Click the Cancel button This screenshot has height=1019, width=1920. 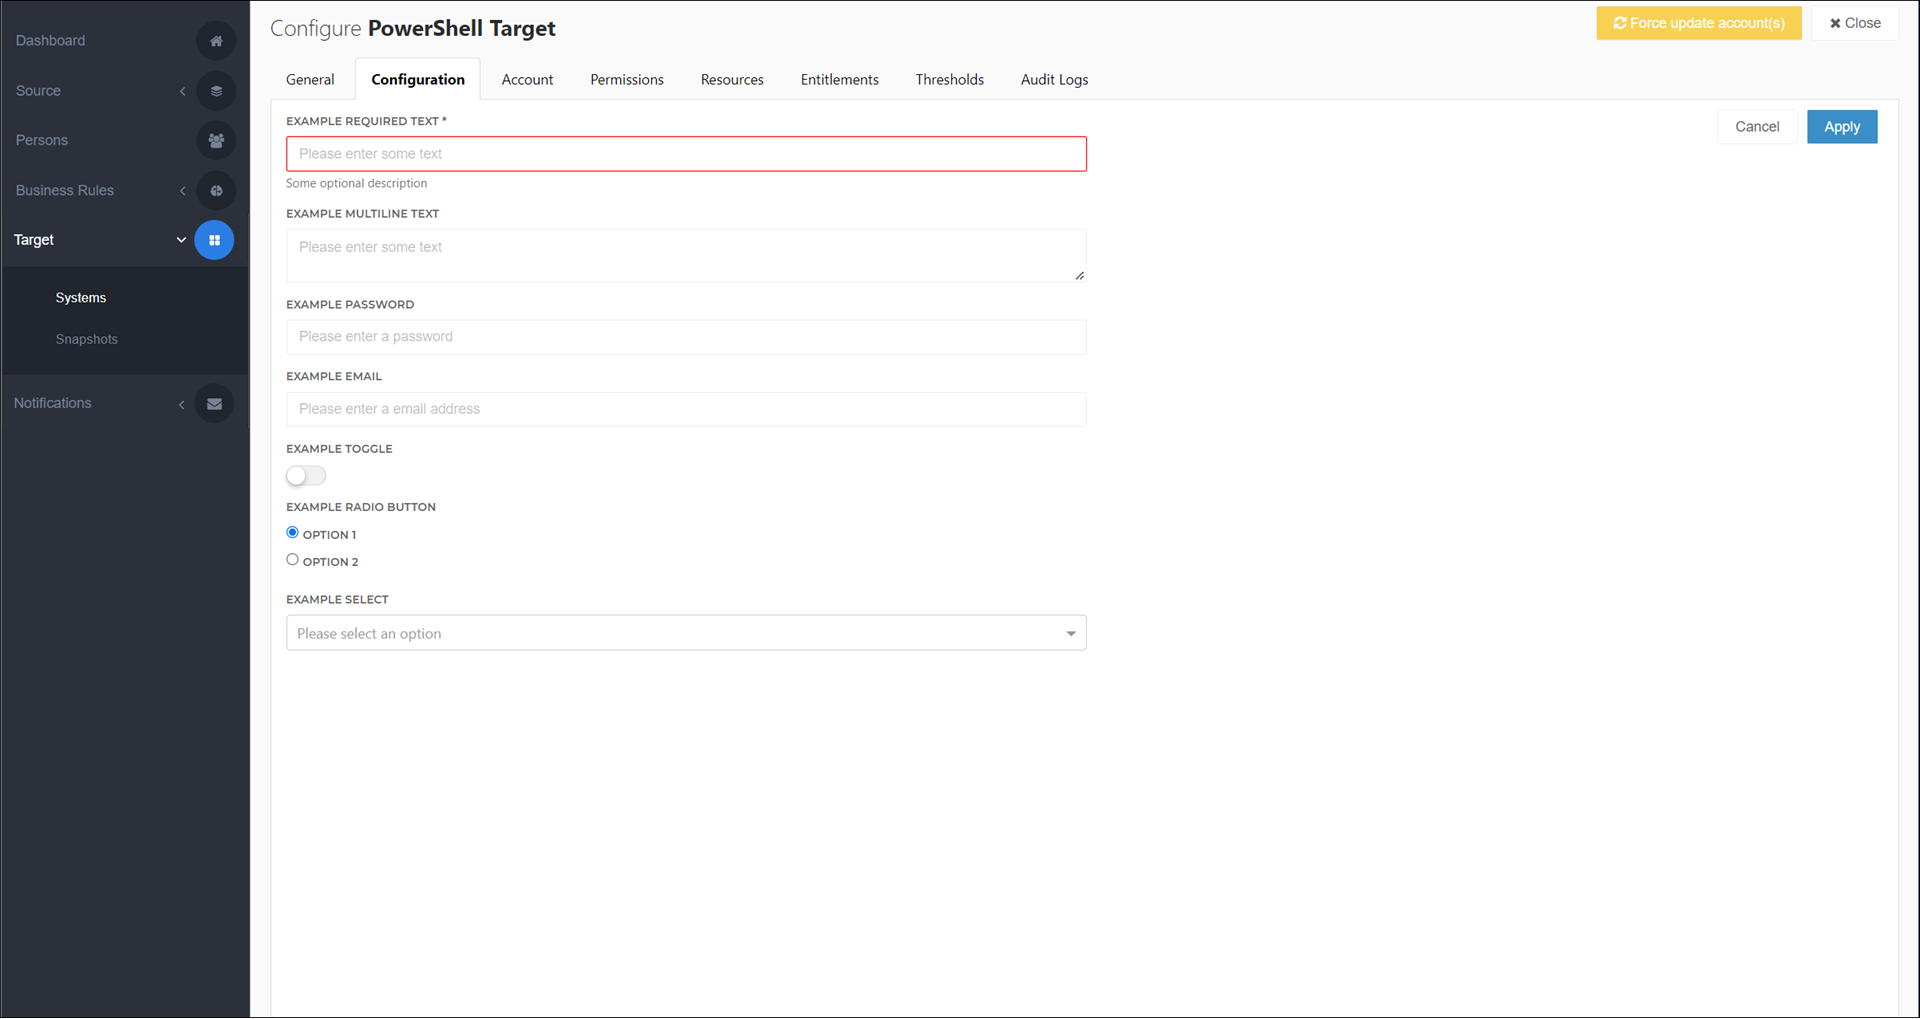pyautogui.click(x=1757, y=127)
